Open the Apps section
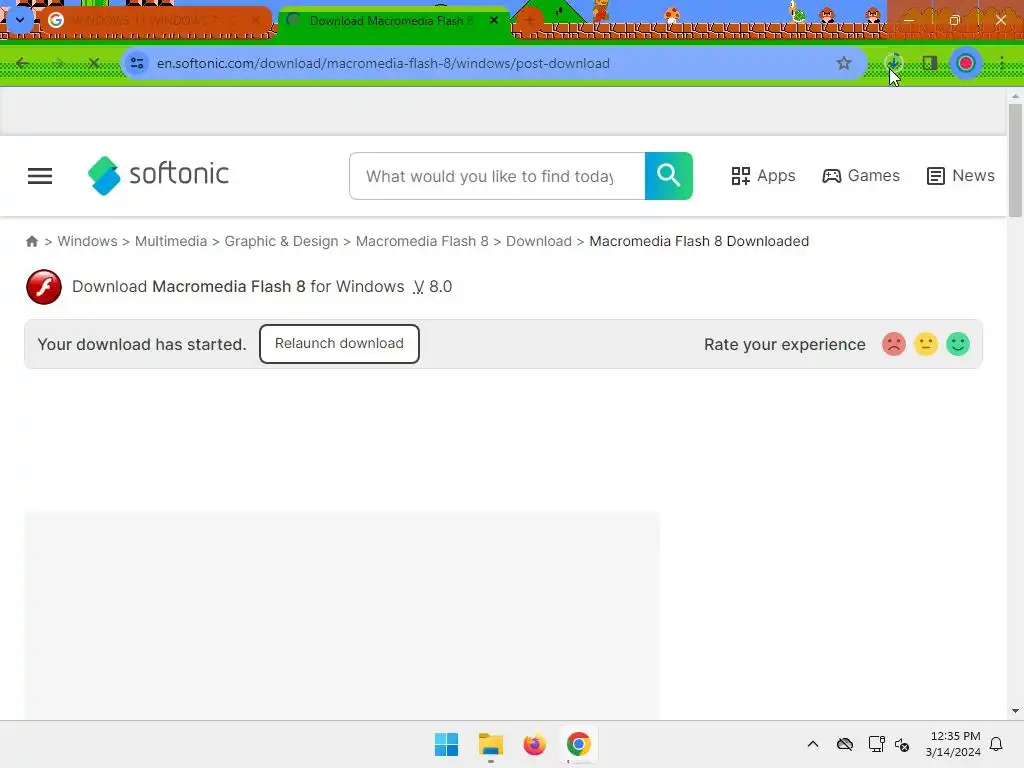This screenshot has height=768, width=1024. tap(763, 176)
